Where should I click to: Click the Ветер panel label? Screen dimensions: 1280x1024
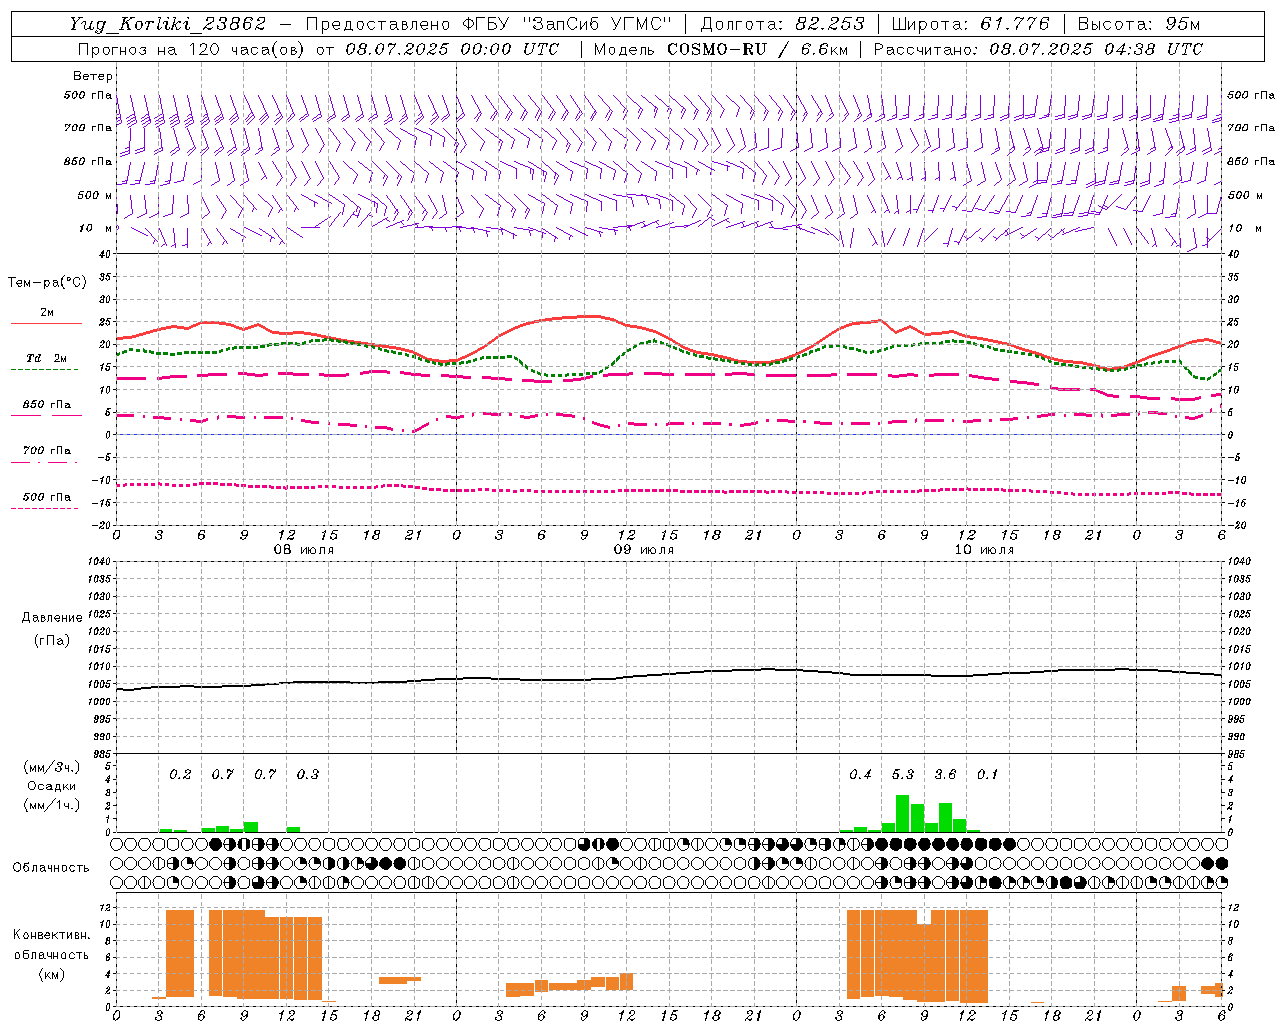(x=93, y=76)
